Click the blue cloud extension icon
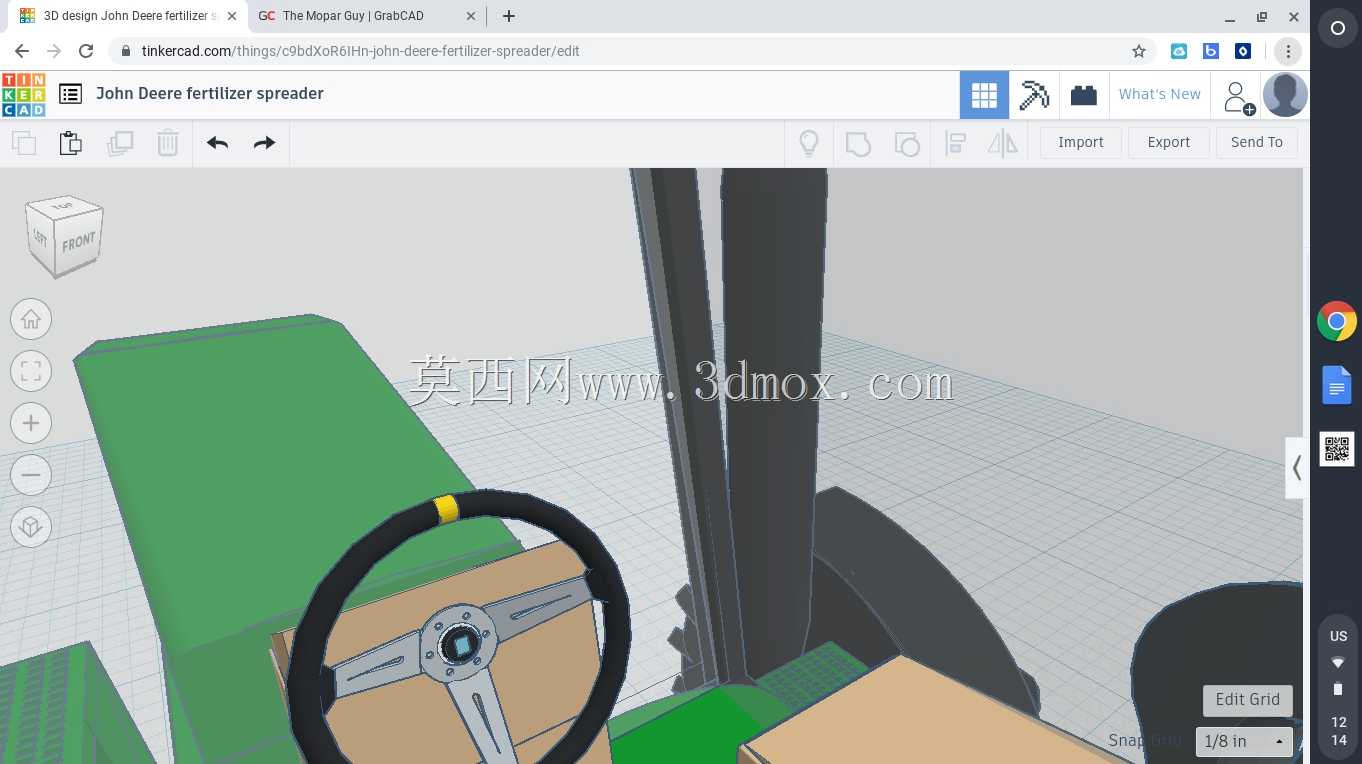 pyautogui.click(x=1179, y=51)
